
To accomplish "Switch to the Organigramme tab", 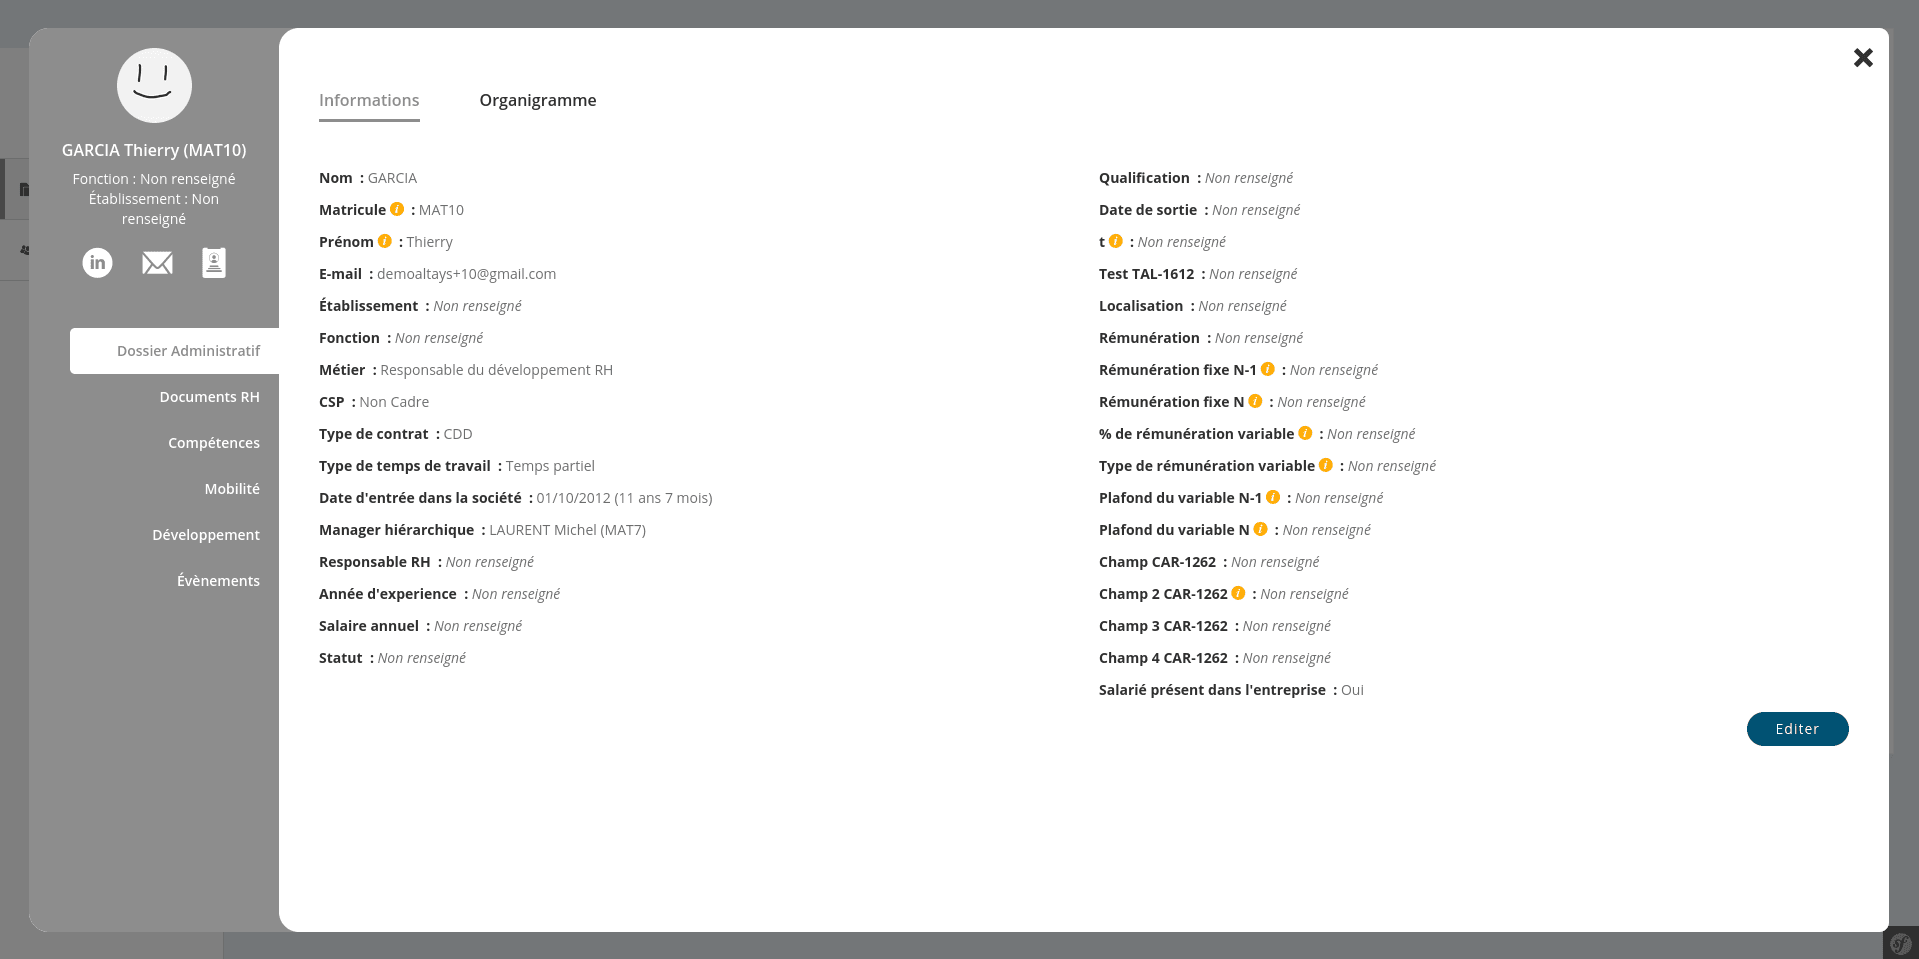I will click(x=537, y=100).
